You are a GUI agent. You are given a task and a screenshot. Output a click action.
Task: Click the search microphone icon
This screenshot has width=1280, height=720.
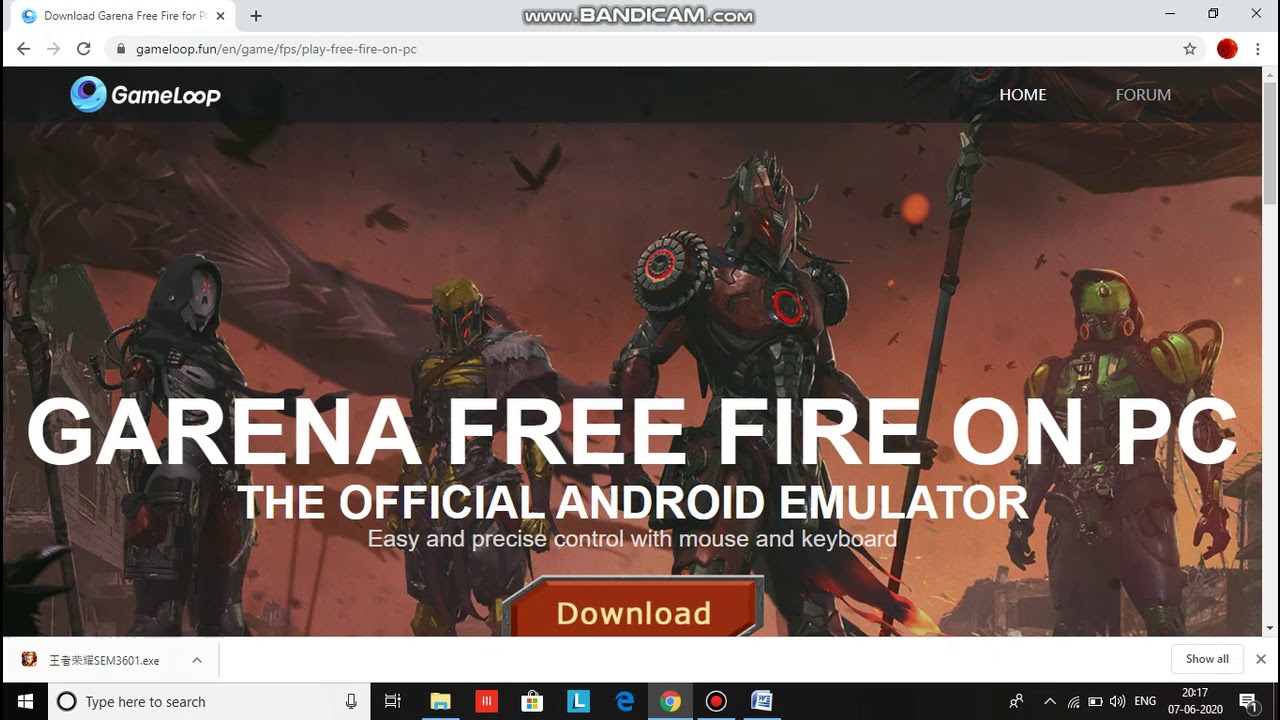click(351, 702)
